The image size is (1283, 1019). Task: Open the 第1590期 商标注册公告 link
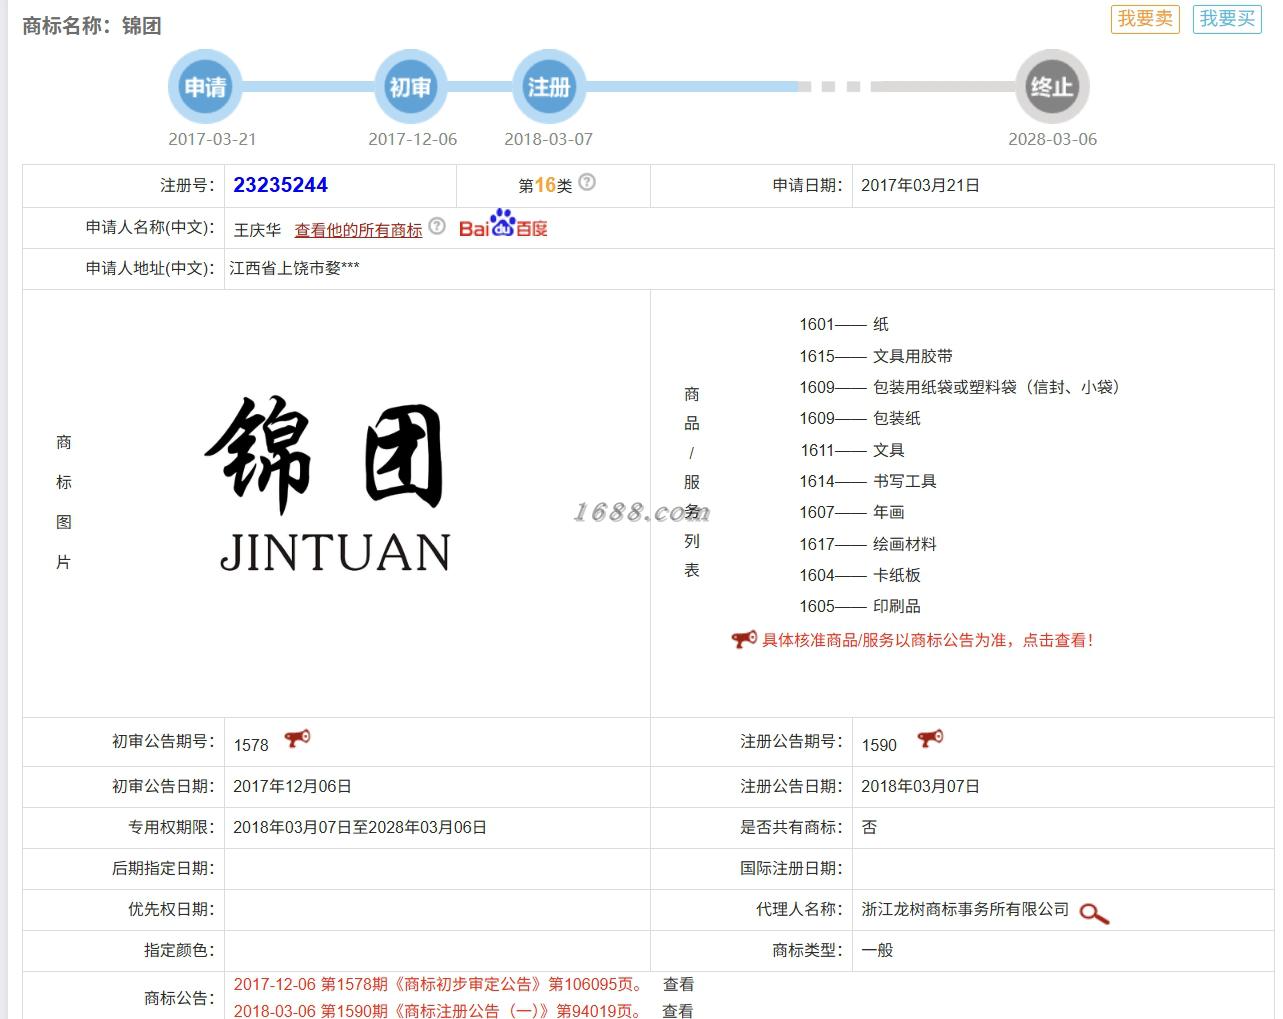coord(441,1010)
